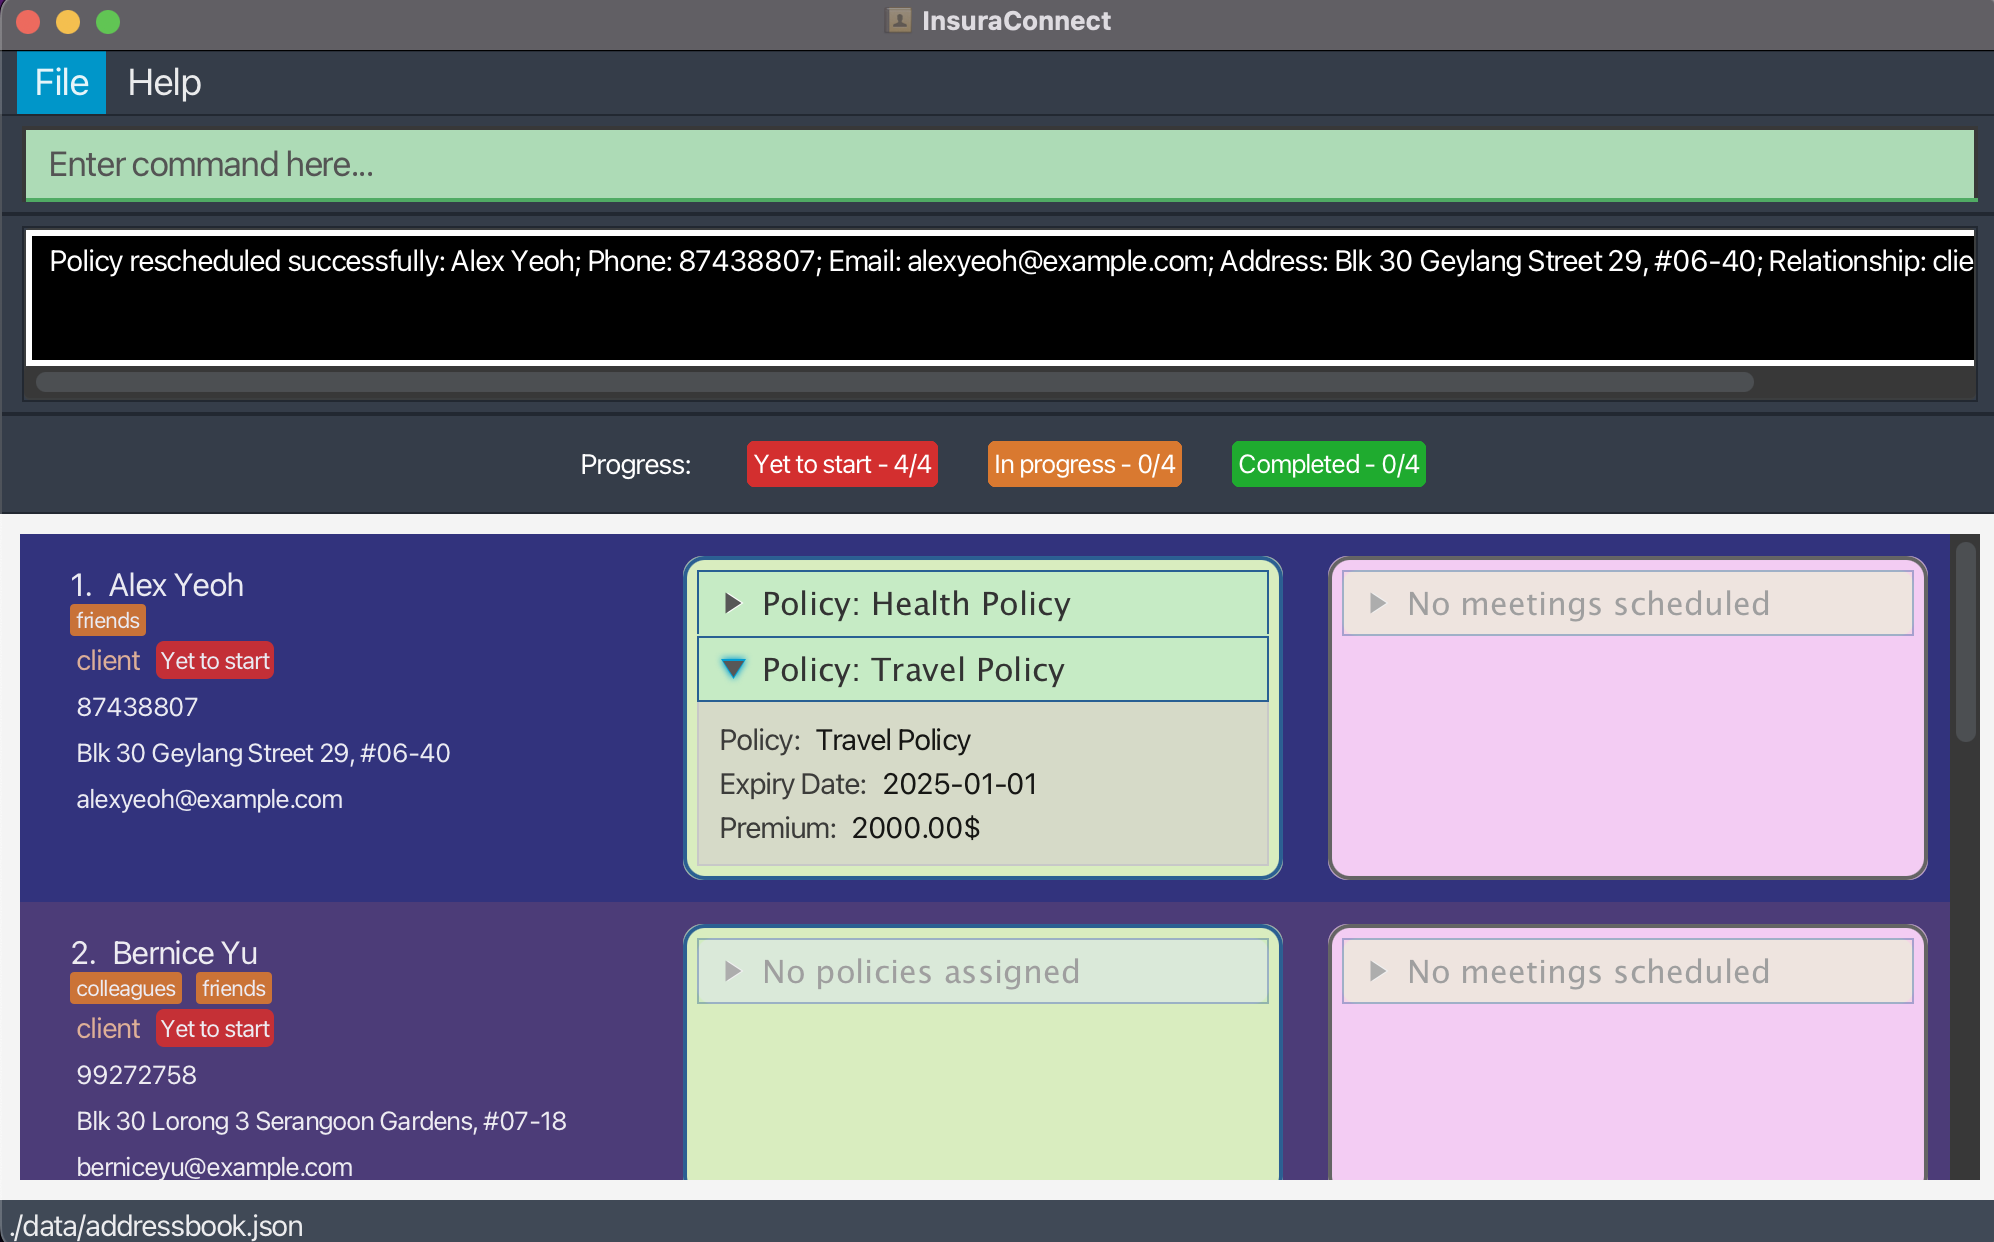Collapse the Travel Policy entry

coord(982,669)
